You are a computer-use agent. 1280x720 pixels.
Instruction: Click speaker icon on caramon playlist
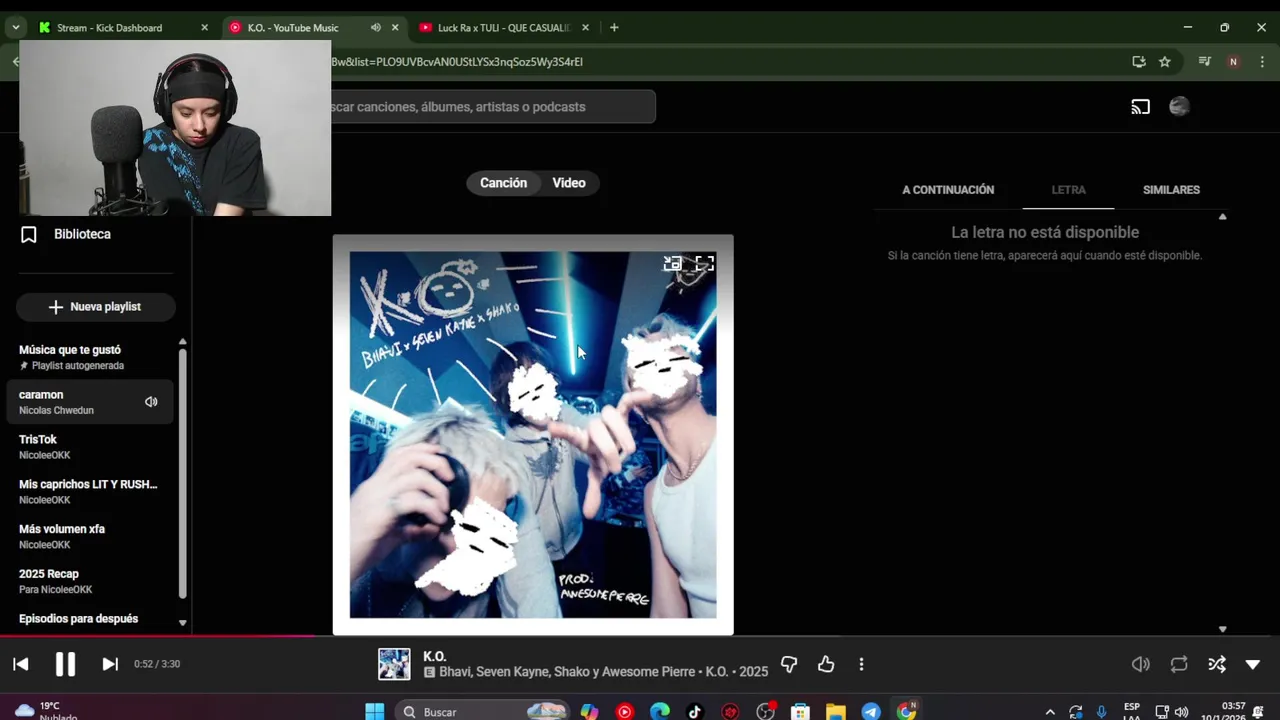coord(151,402)
